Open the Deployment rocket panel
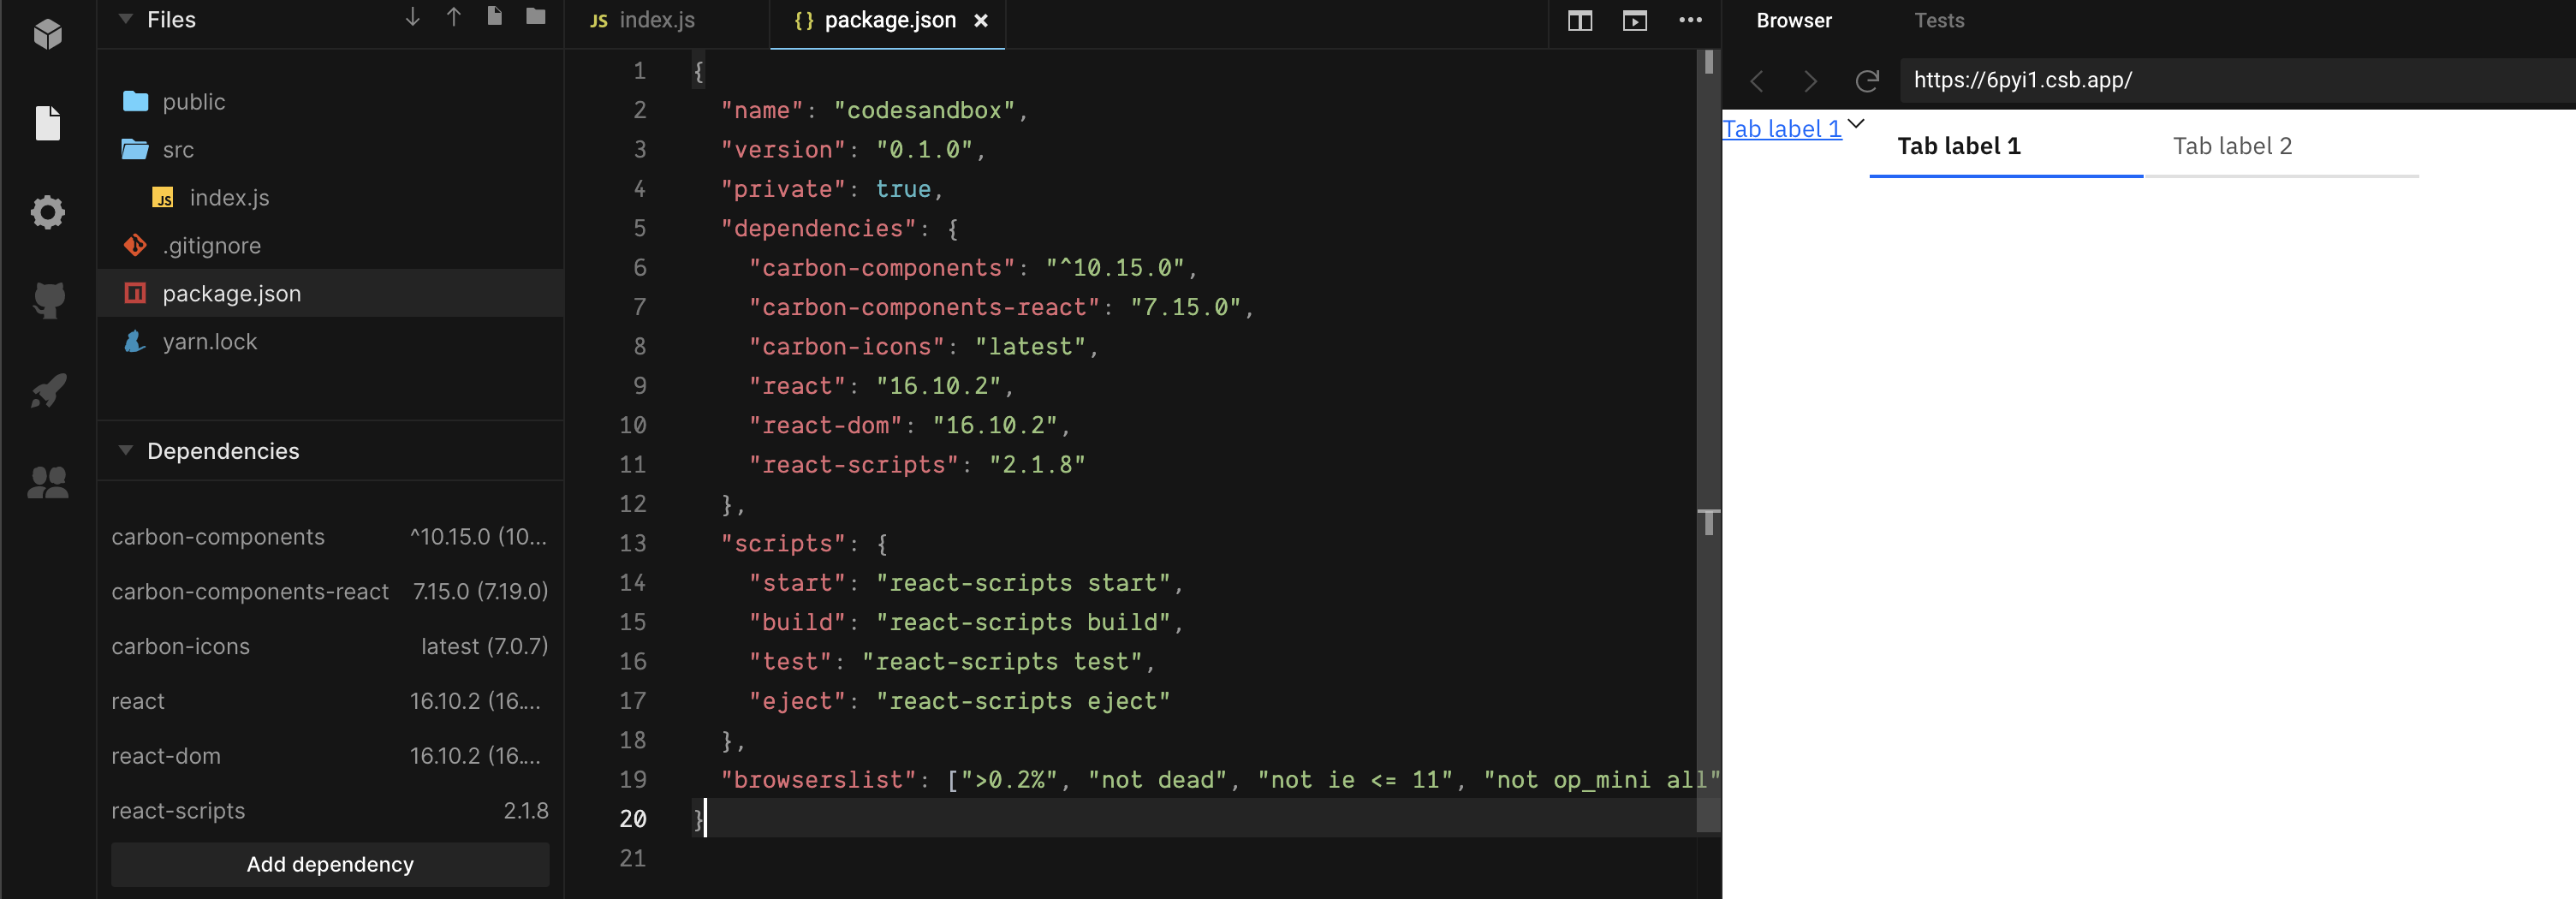2576x899 pixels. pos(47,390)
